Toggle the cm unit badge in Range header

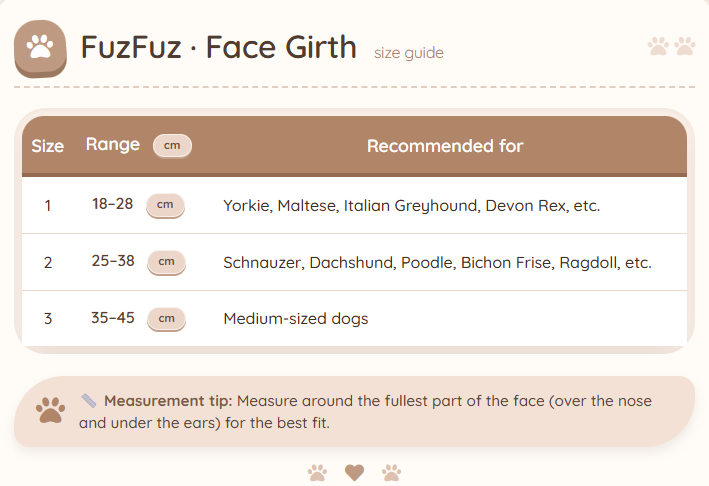172,146
